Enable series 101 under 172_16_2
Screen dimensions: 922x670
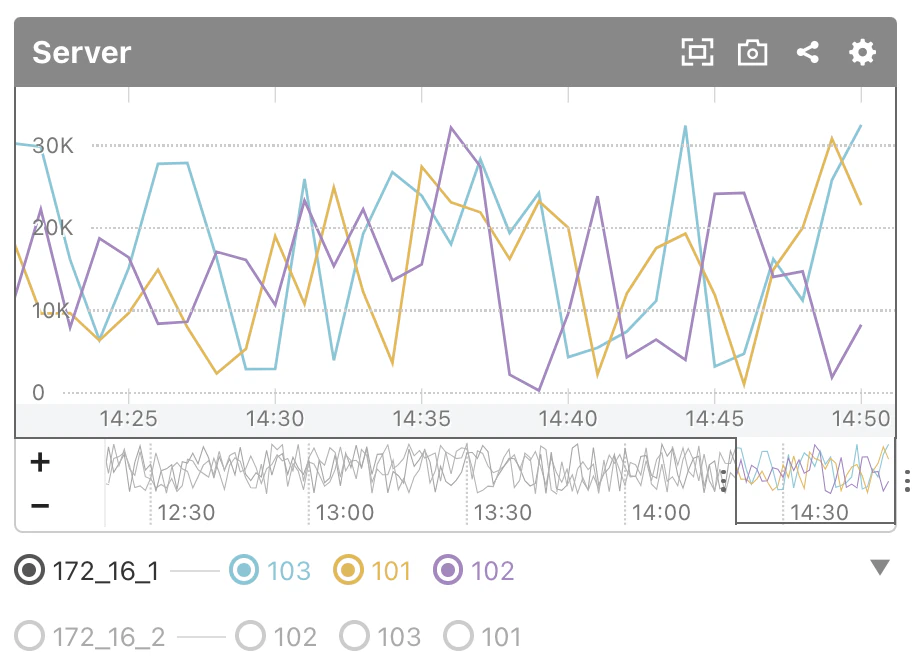458,636
